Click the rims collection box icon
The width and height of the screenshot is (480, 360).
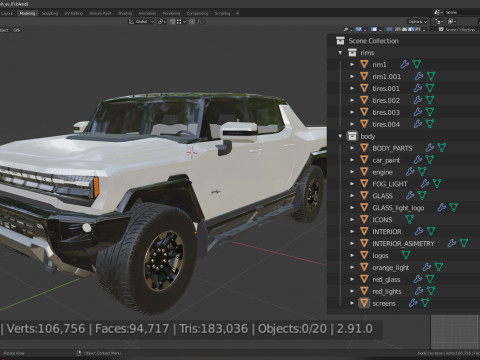pos(352,53)
